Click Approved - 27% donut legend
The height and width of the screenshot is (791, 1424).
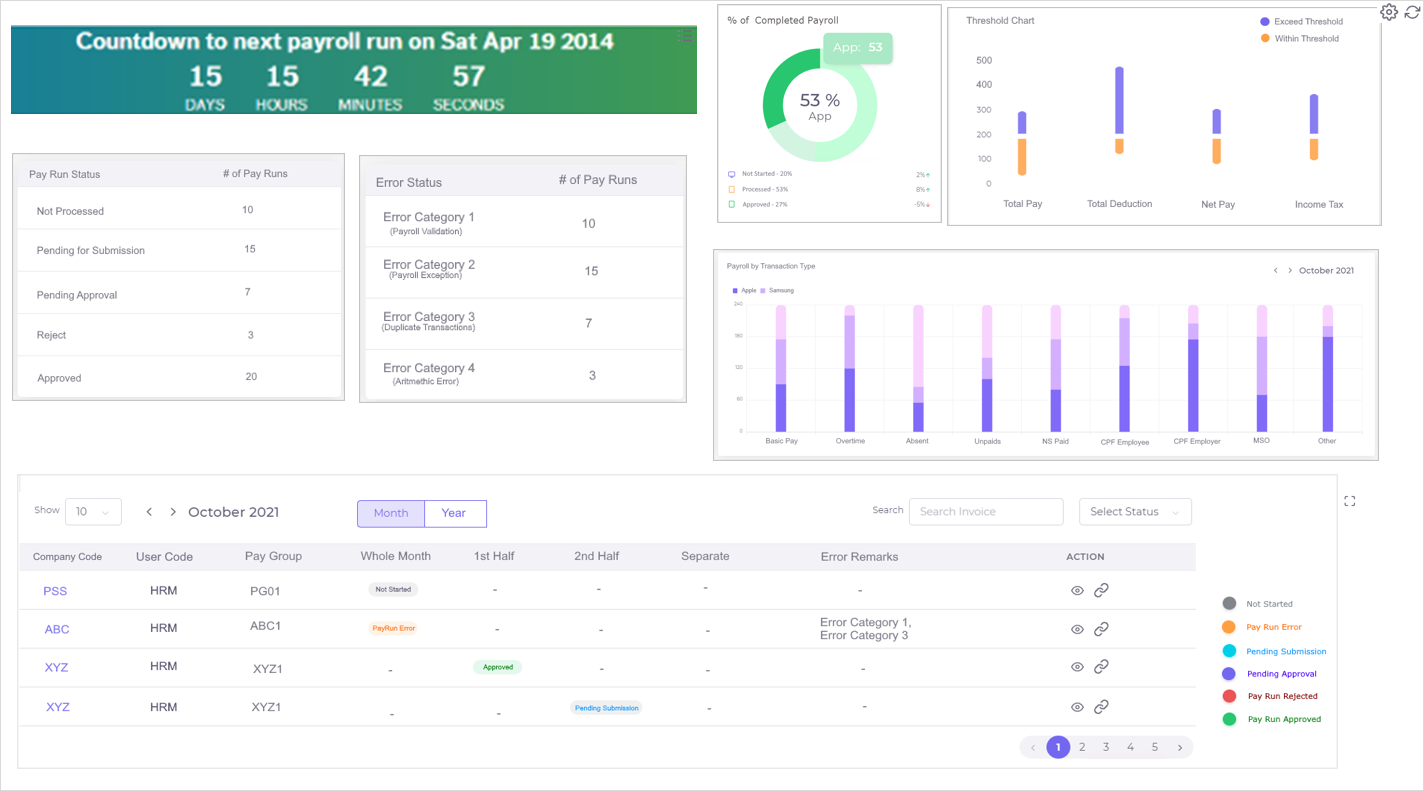(758, 204)
